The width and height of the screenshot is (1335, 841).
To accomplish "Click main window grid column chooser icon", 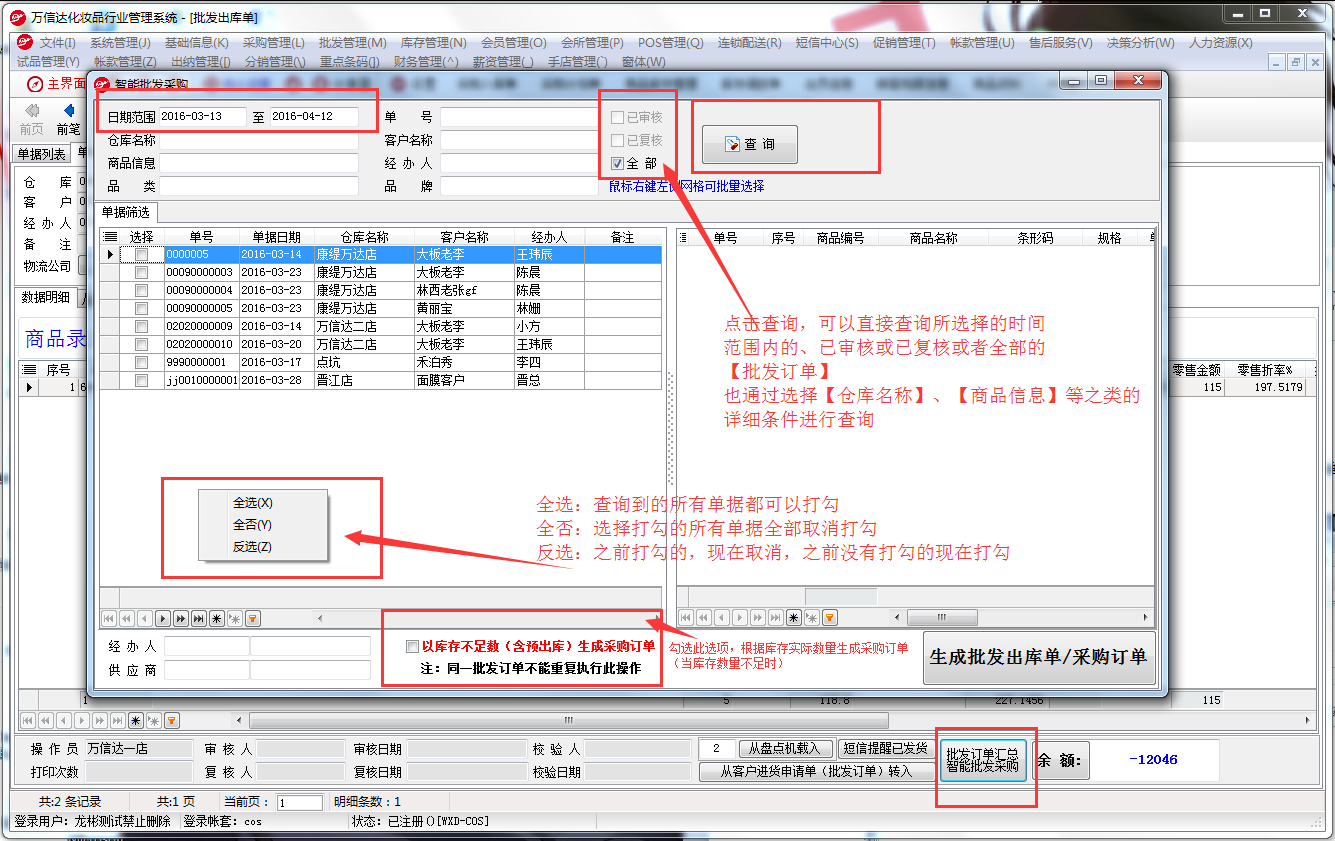I will 28,370.
